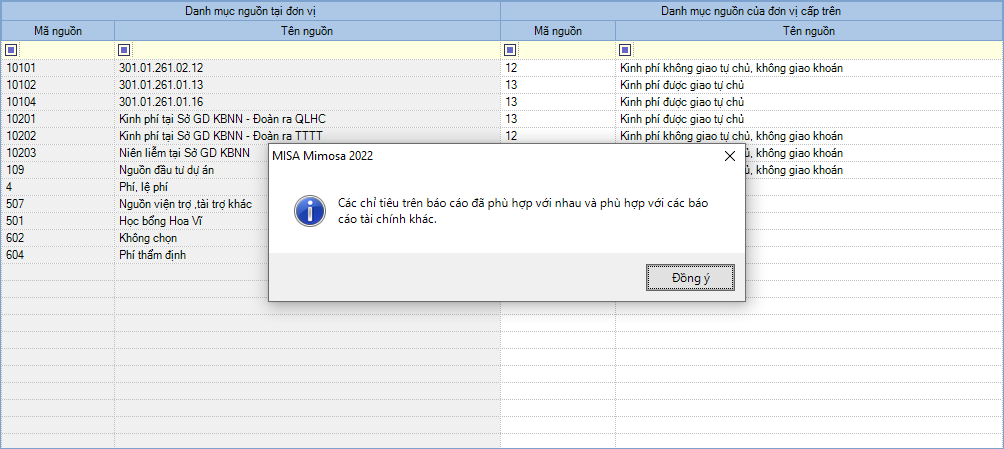
Task: Select first Kinh phí được giao tự chủ cell
Action: click(681, 85)
